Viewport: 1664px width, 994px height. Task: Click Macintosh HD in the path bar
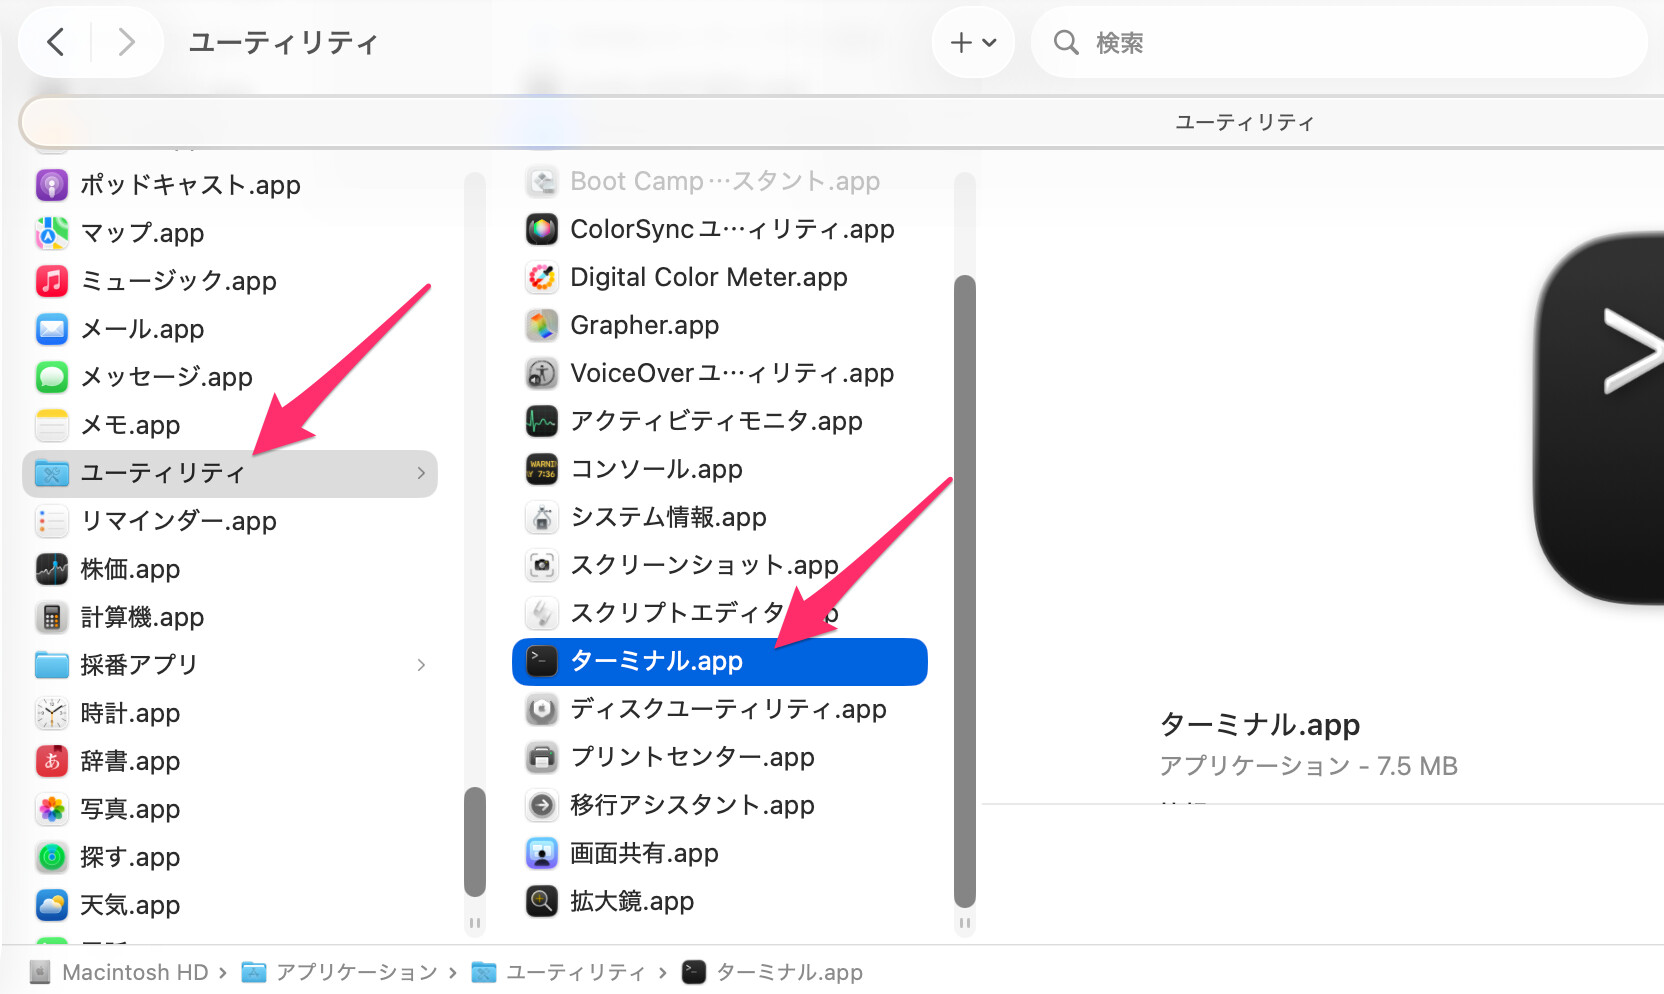135,972
